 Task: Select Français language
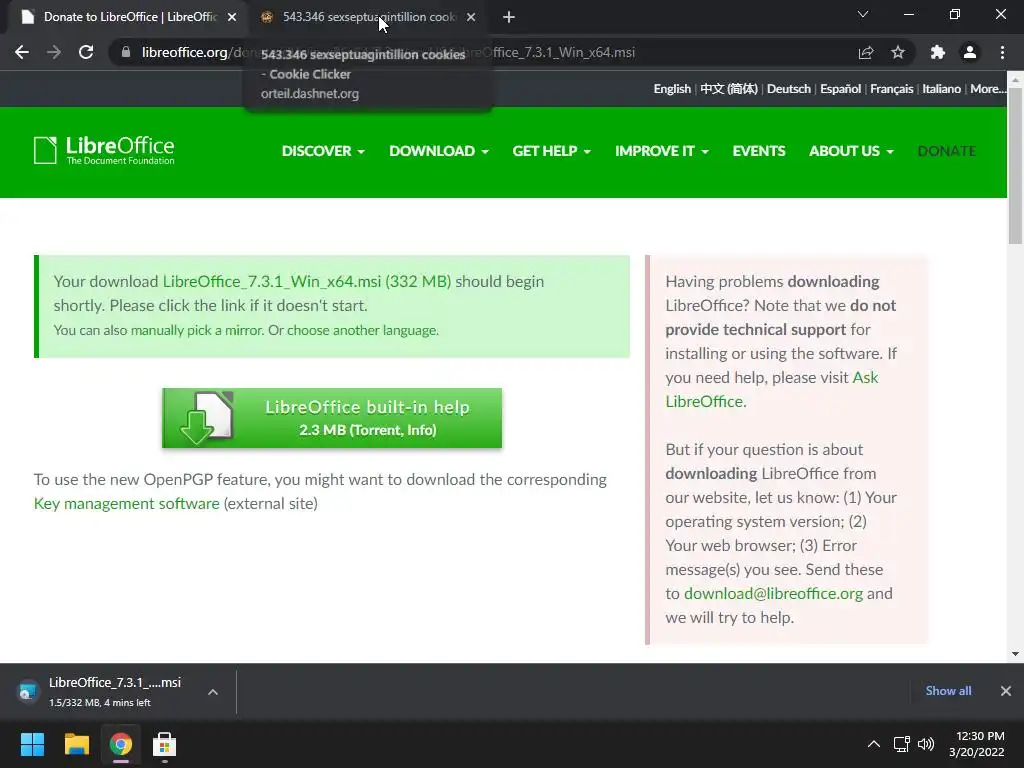(x=891, y=89)
